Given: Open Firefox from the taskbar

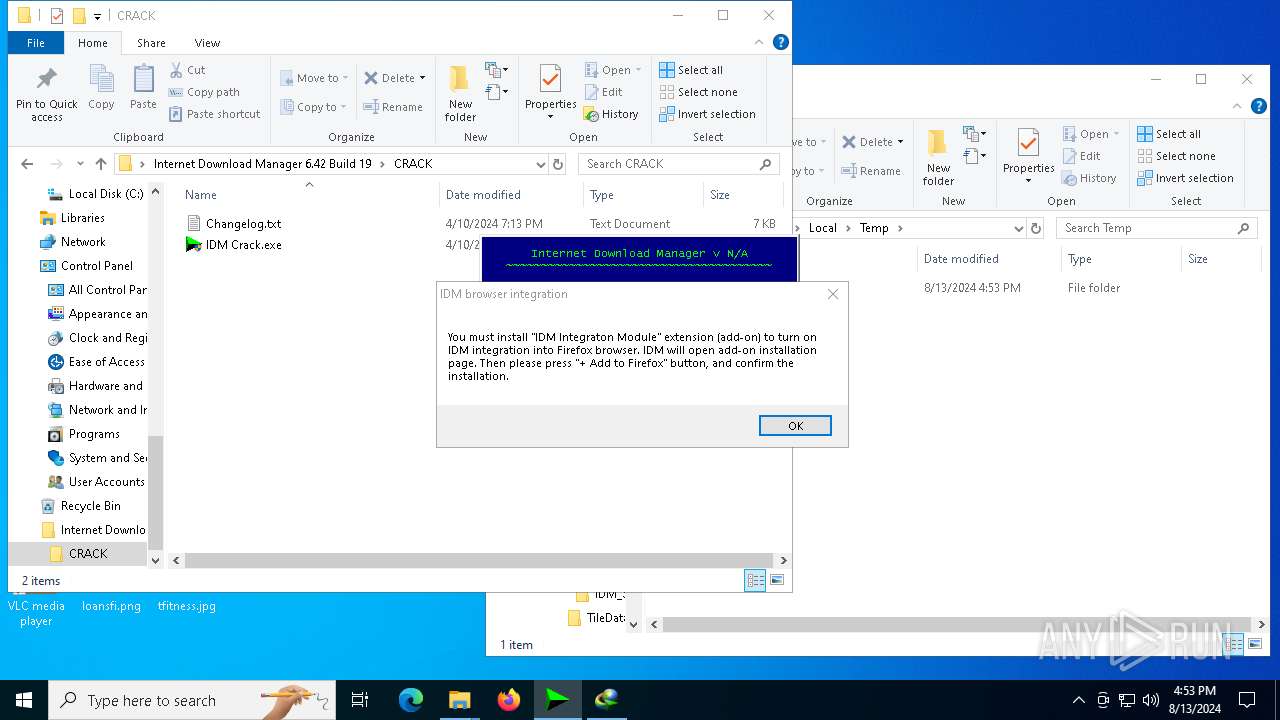Looking at the screenshot, I should click(x=508, y=700).
